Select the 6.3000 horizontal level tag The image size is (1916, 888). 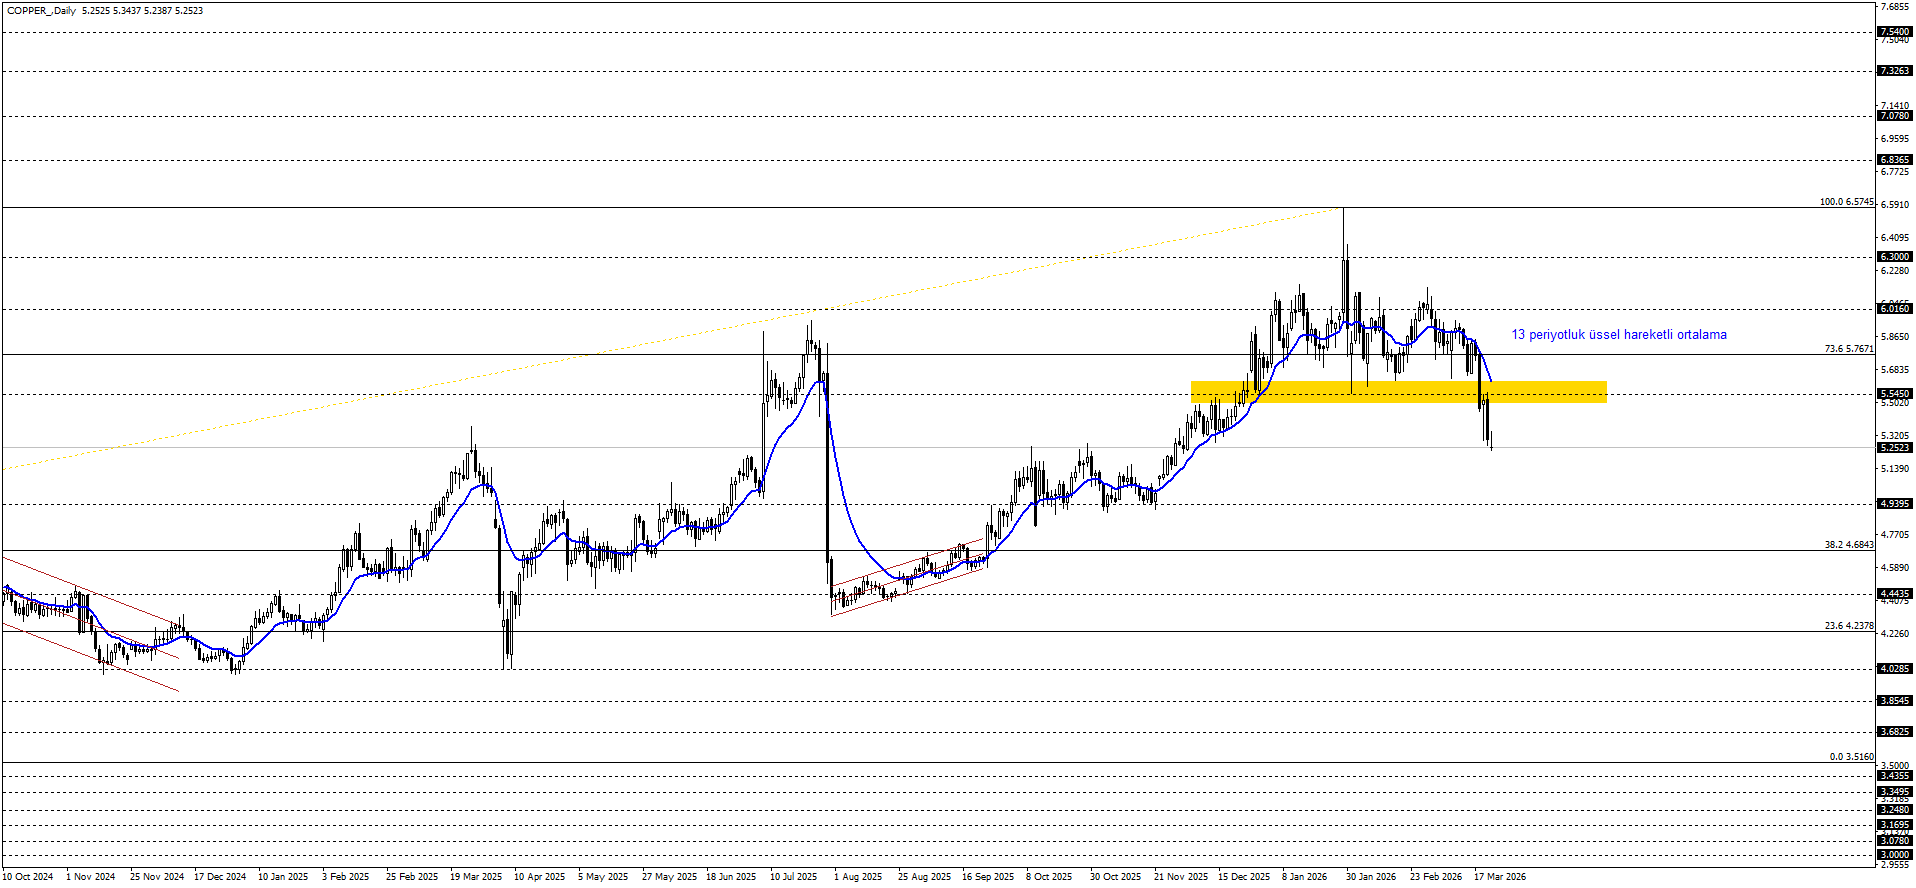pyautogui.click(x=1894, y=257)
